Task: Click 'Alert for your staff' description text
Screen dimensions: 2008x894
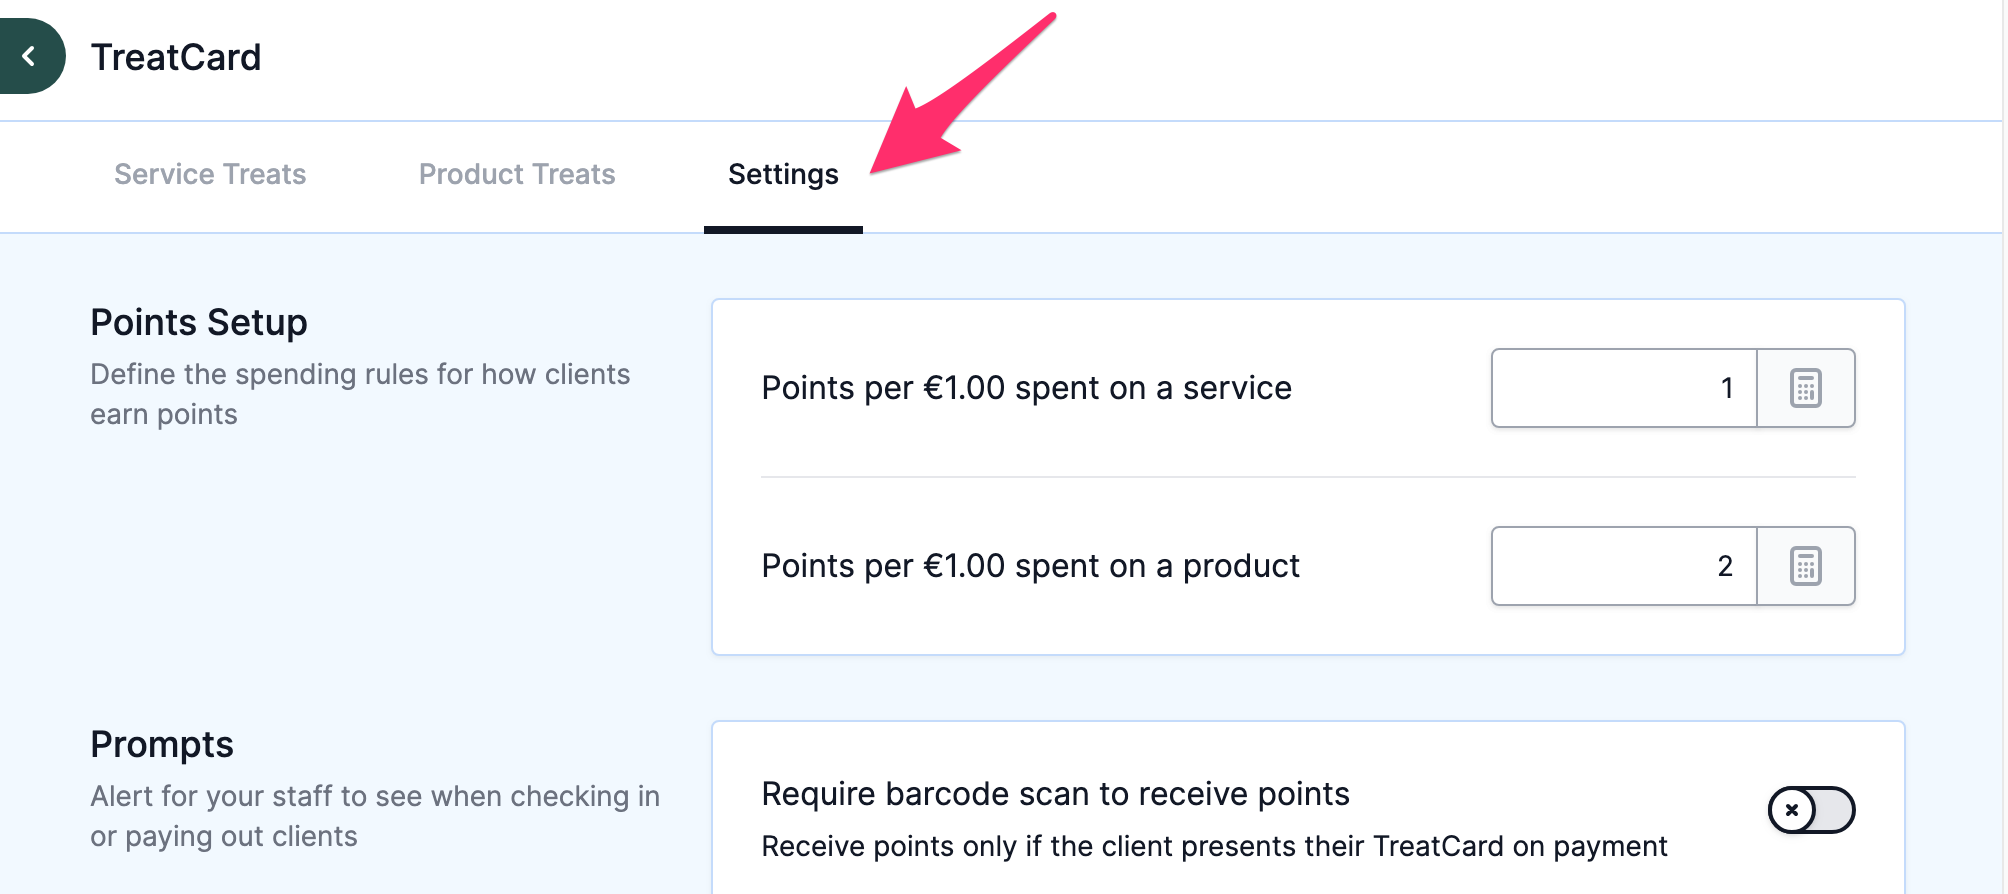Action: point(375,816)
